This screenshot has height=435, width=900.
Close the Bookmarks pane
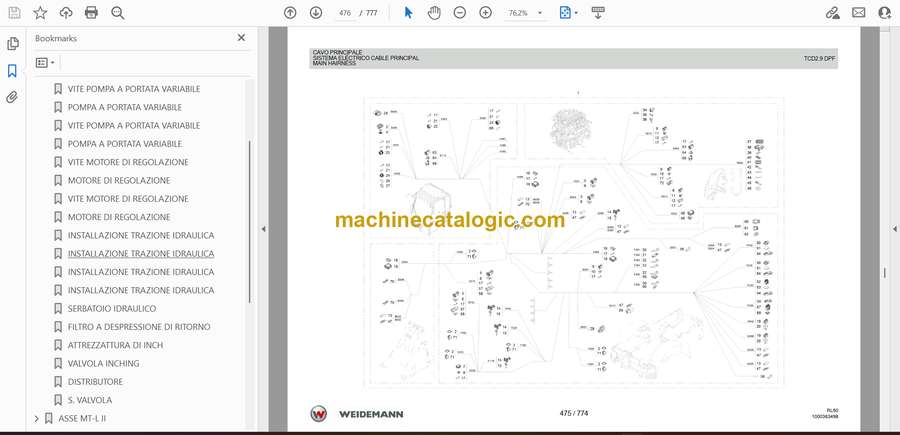pyautogui.click(x=241, y=38)
